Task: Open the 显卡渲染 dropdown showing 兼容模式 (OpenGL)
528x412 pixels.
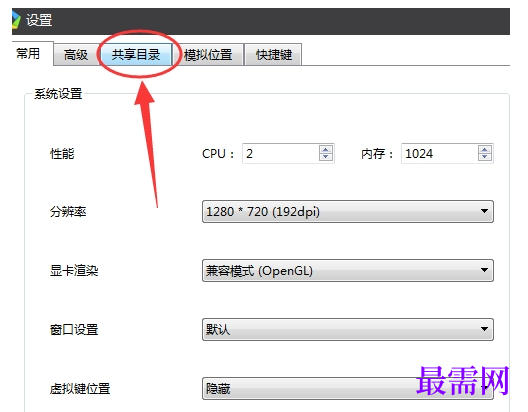Action: (x=348, y=270)
